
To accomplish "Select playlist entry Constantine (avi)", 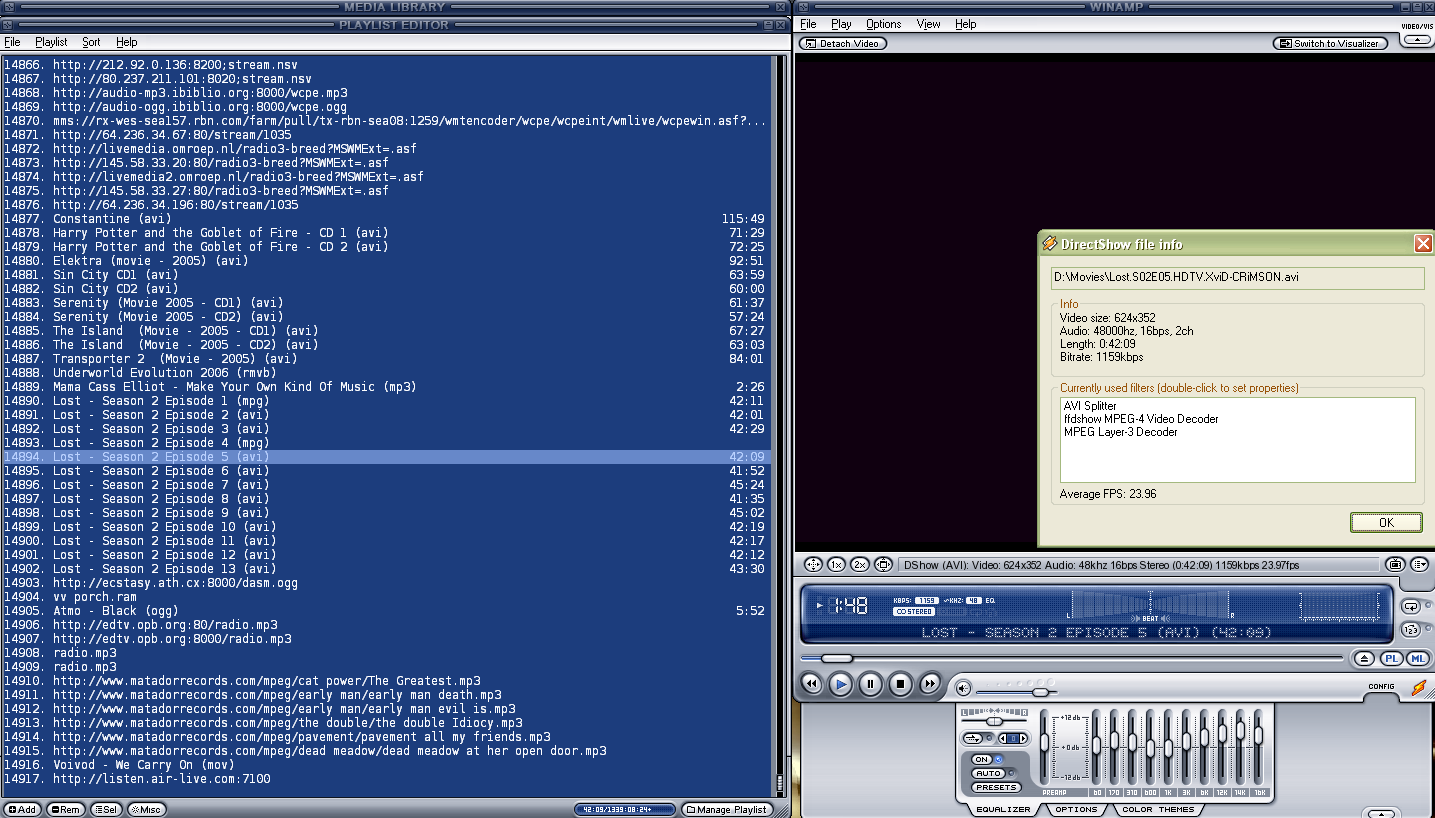I will pyautogui.click(x=386, y=218).
